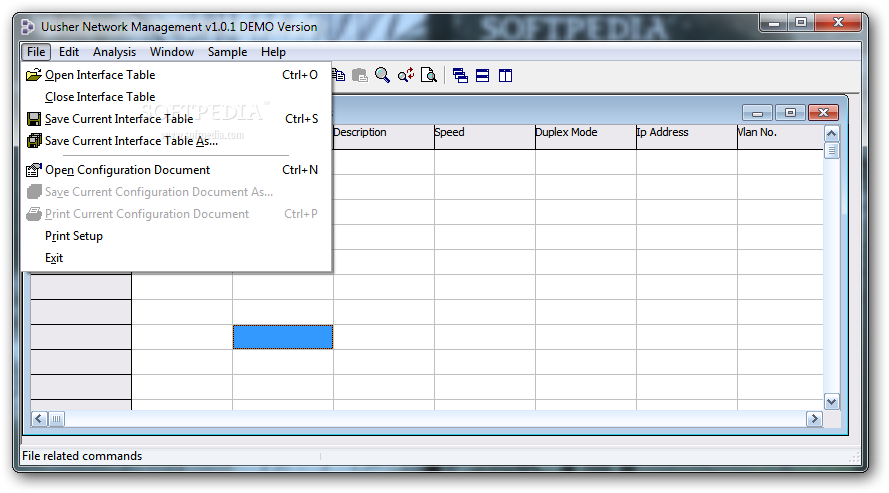Choose Exit from the File menu
Viewport: 889px width, 493px height.
click(x=176, y=258)
